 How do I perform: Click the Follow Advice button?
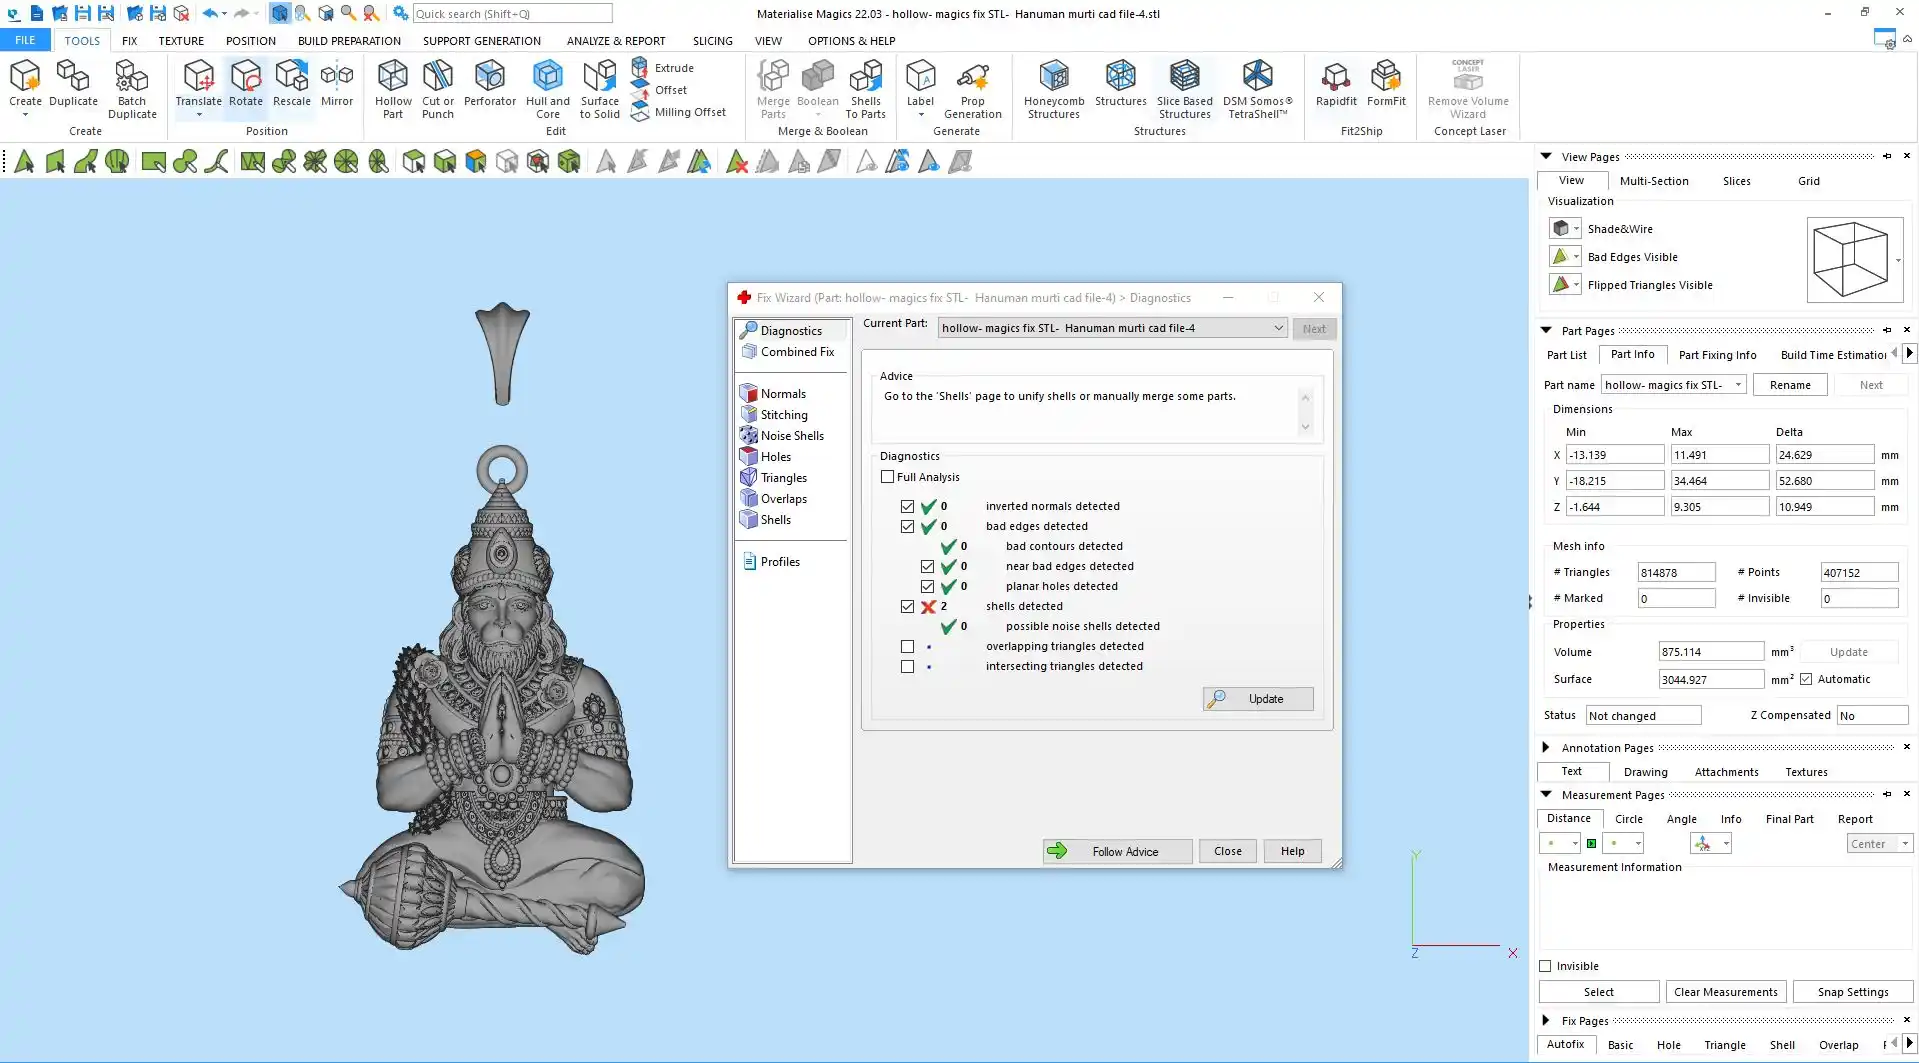(1117, 851)
